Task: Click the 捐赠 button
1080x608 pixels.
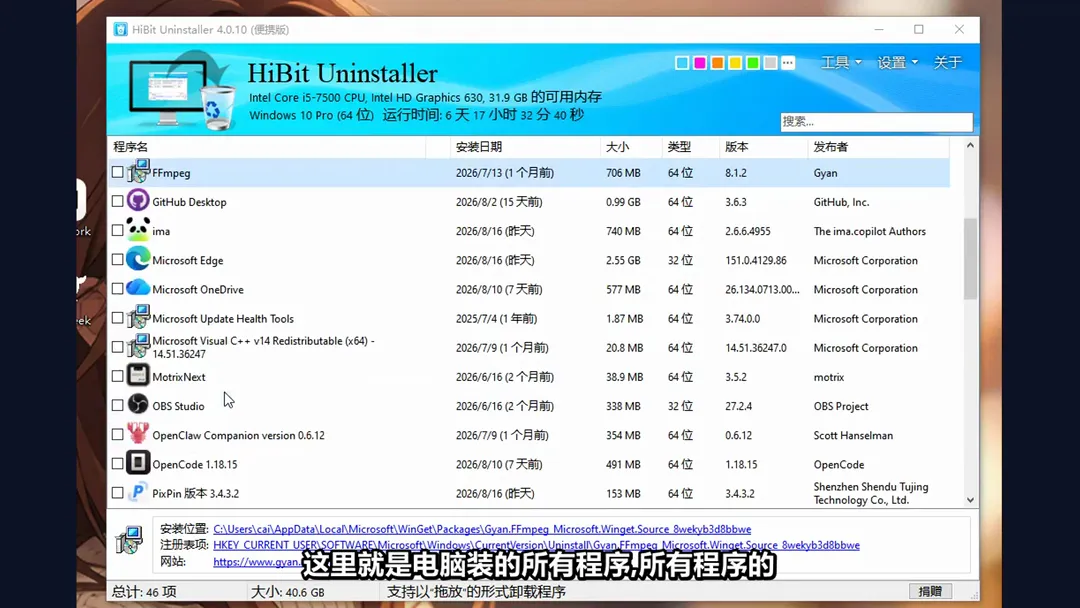Action: pyautogui.click(x=930, y=591)
